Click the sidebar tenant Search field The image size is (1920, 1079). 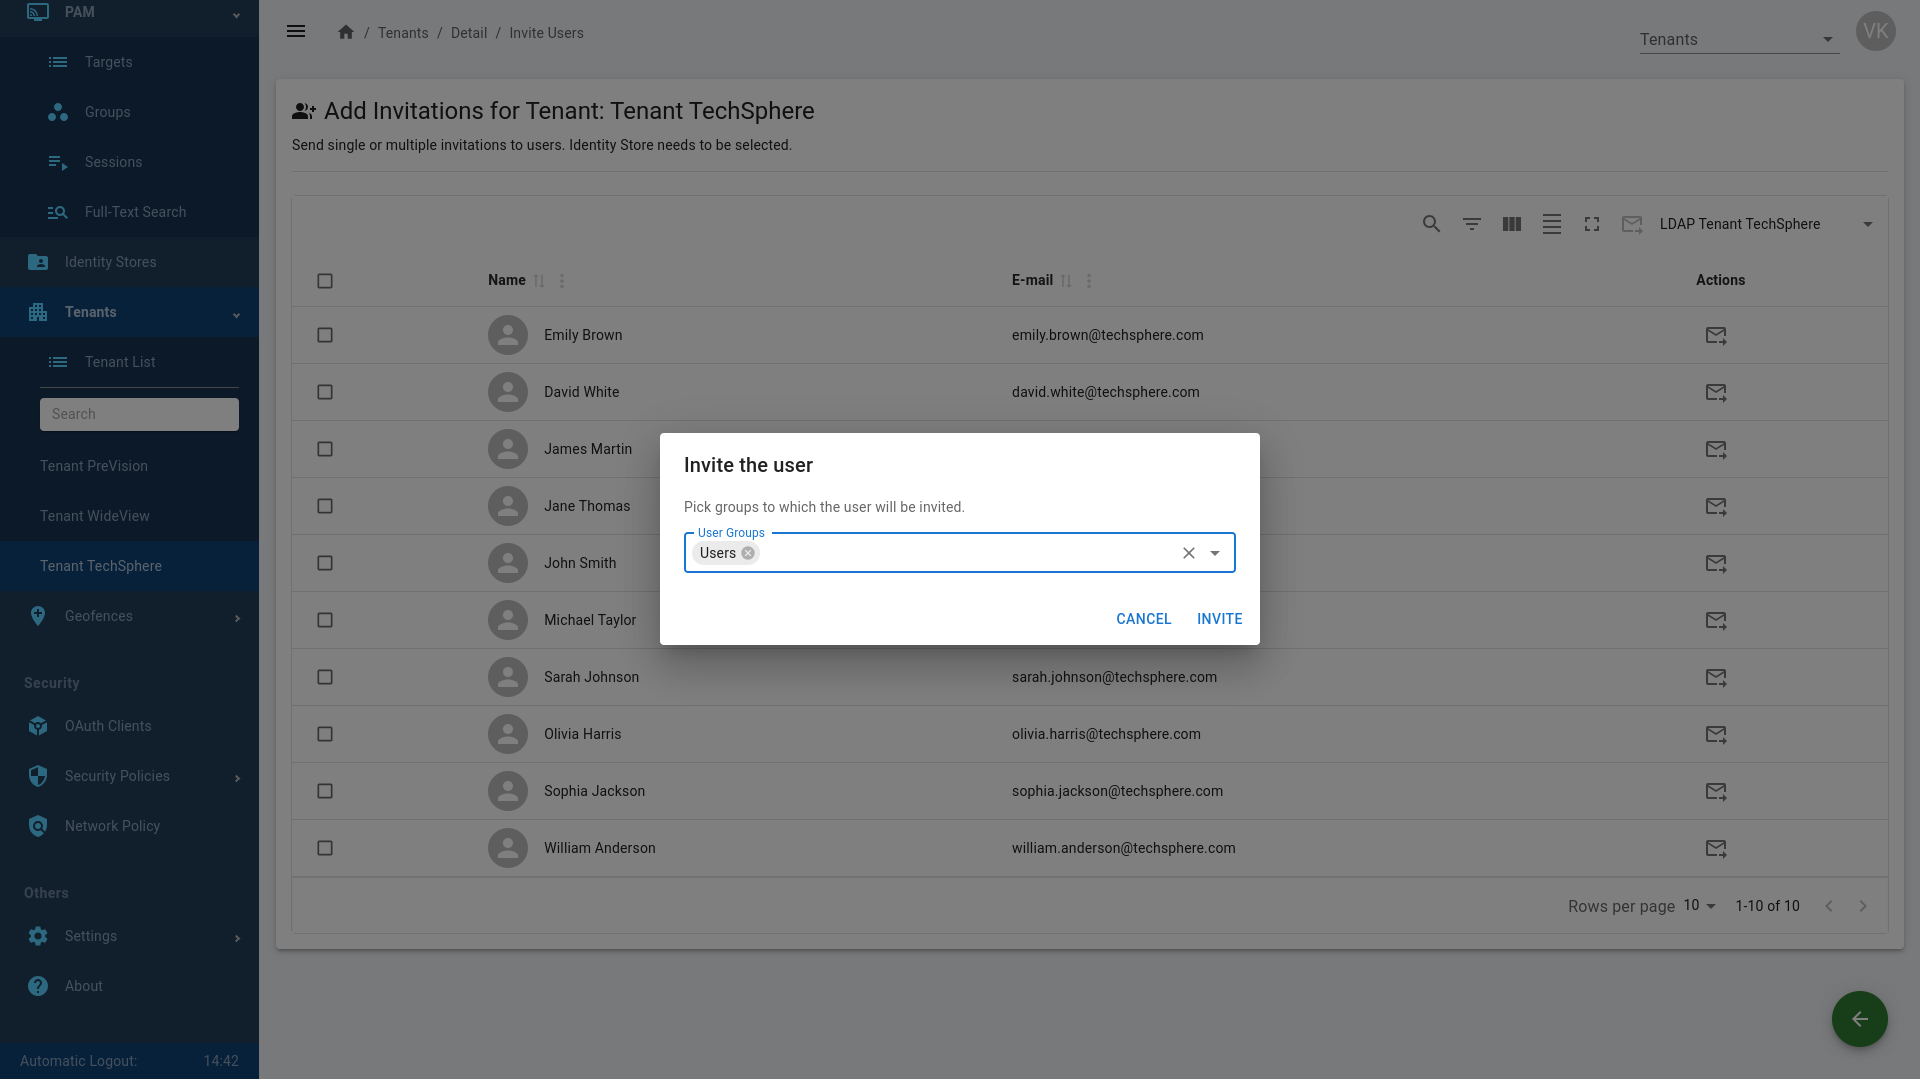click(x=139, y=414)
